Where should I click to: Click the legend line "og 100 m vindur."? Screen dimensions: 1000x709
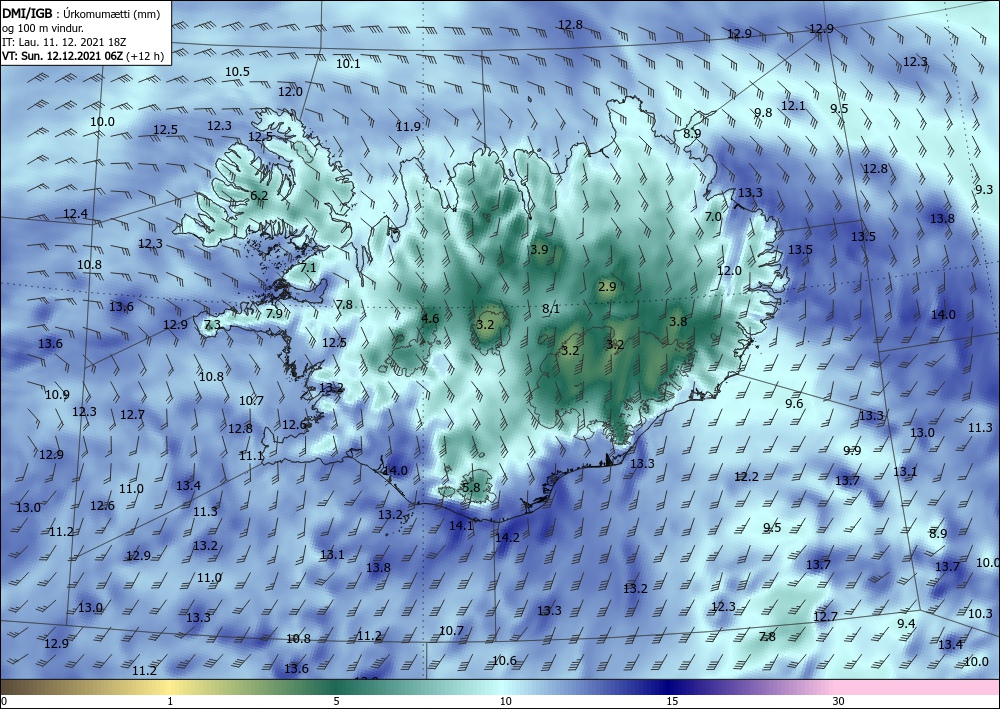point(43,28)
